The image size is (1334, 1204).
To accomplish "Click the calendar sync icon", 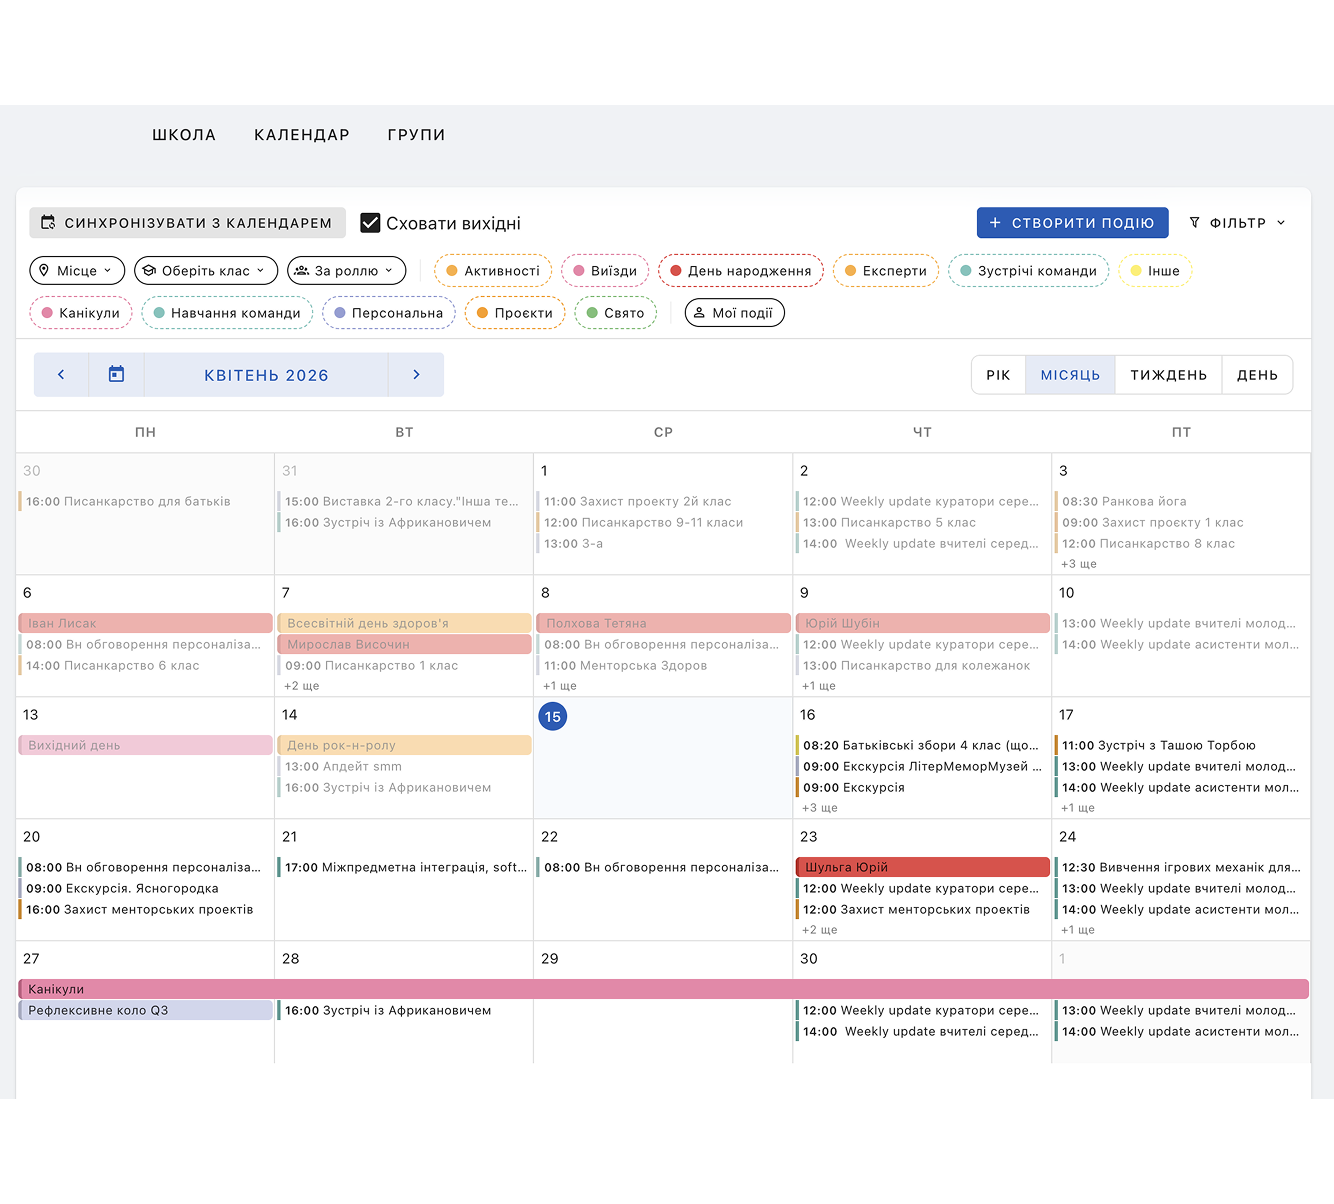I will (x=48, y=223).
